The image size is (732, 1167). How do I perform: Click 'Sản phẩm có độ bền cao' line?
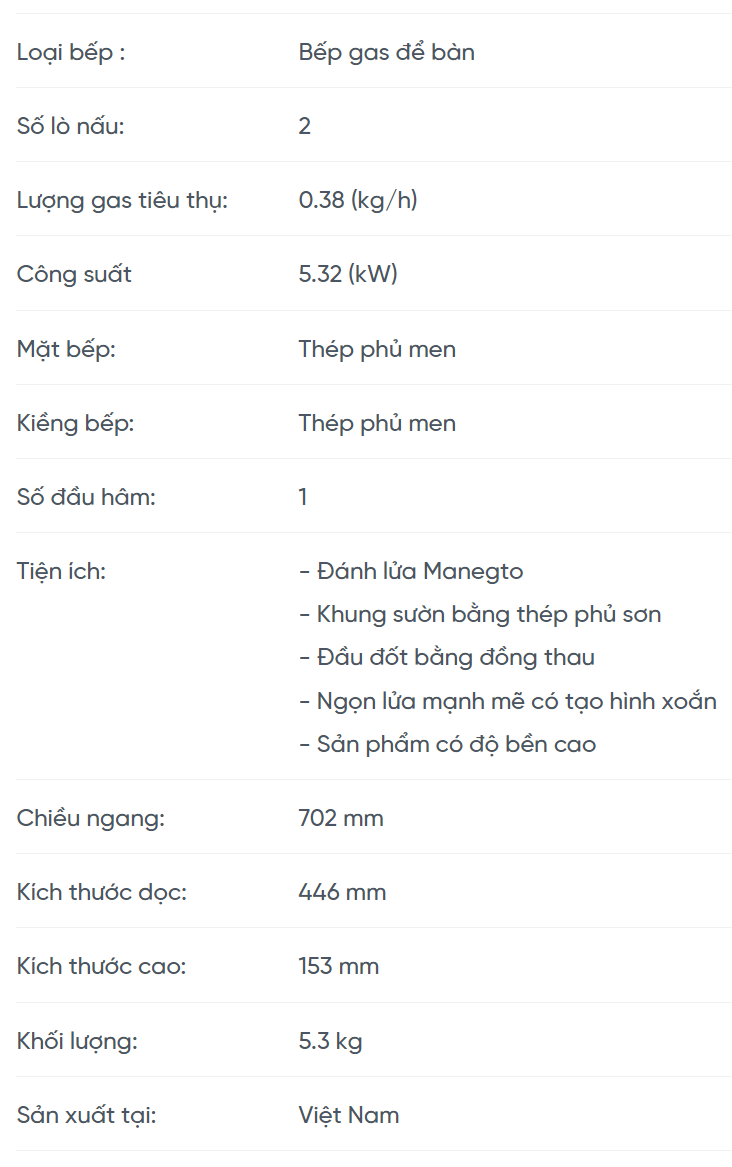point(448,744)
